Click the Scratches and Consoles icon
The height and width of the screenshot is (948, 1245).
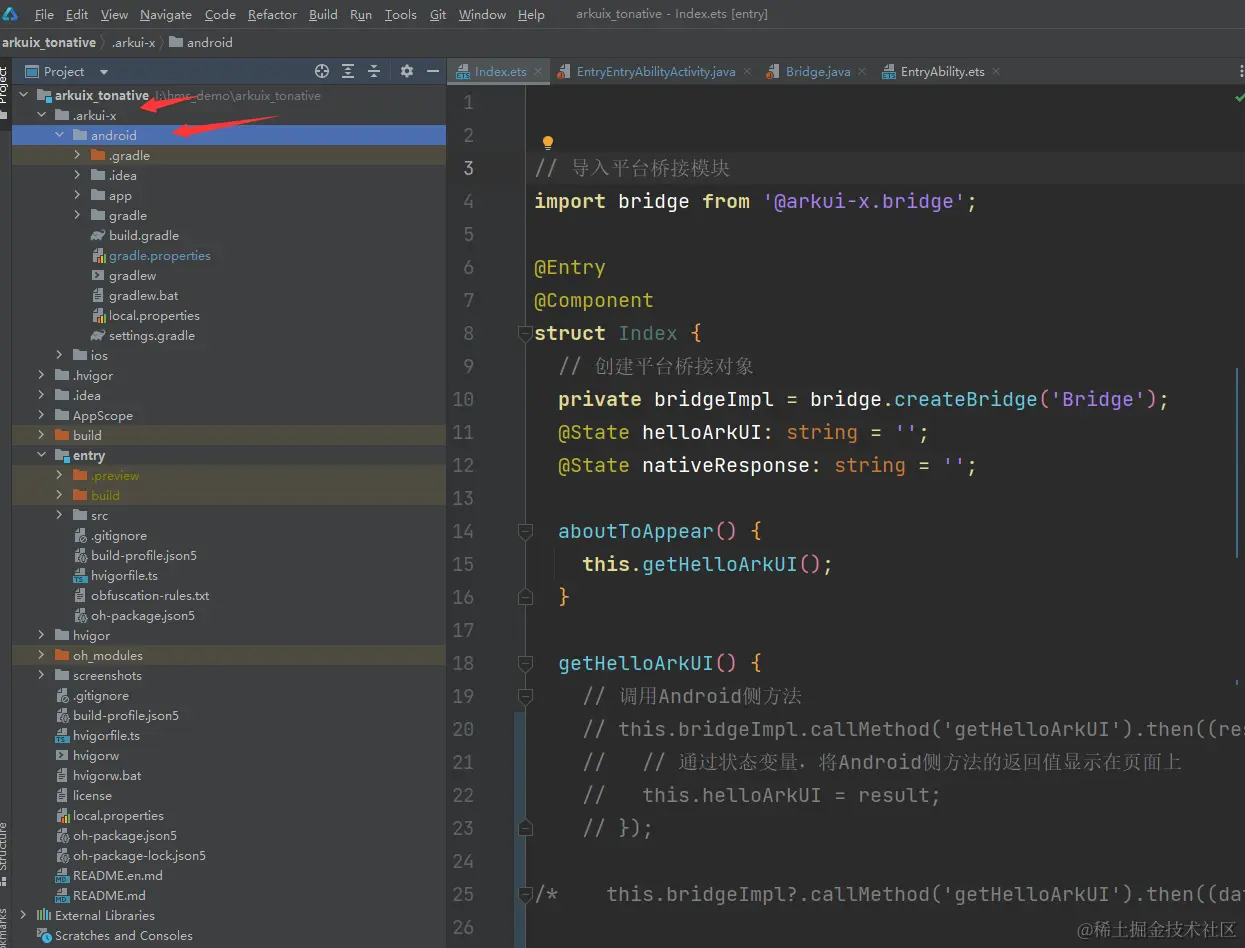tap(44, 936)
